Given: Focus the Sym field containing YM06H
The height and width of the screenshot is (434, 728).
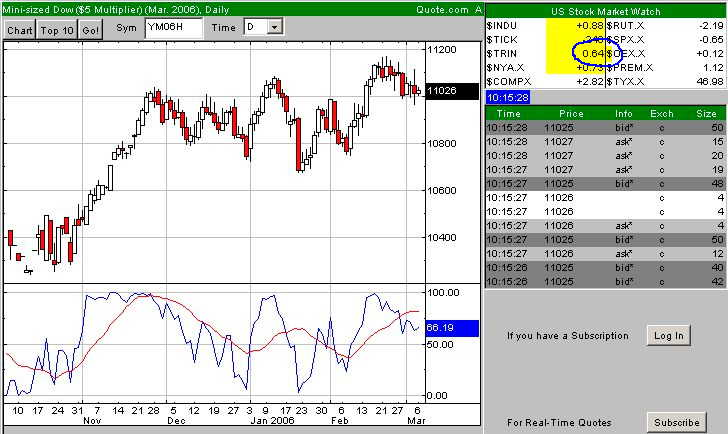Looking at the screenshot, I should click(174, 28).
